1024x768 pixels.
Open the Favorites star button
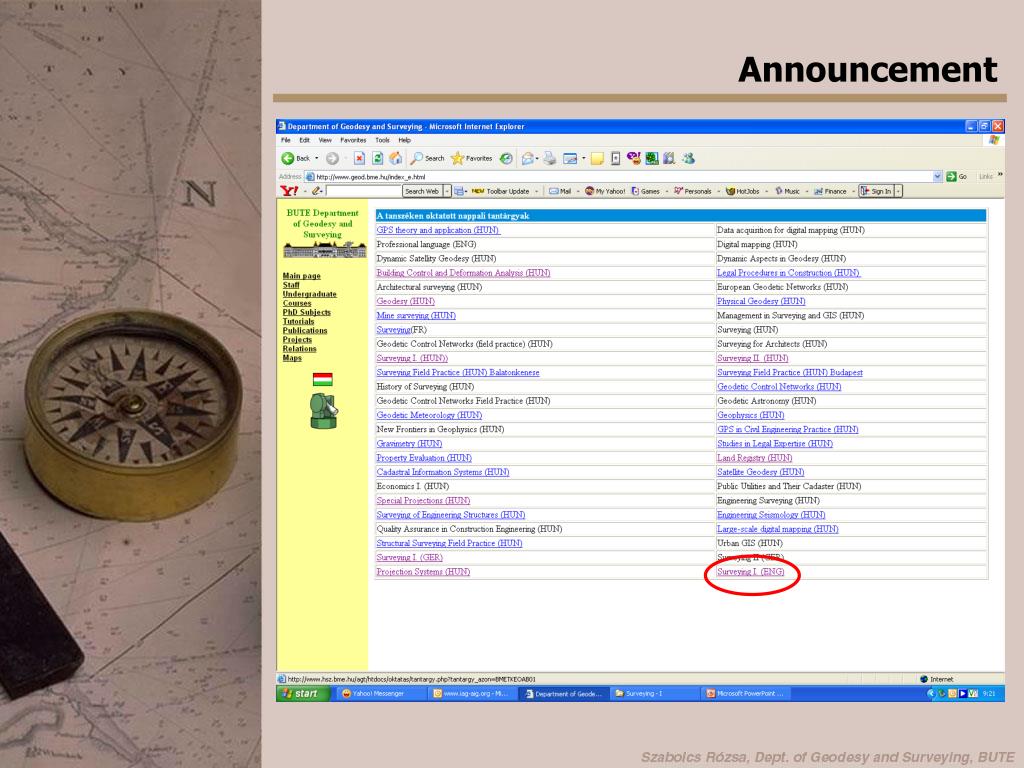coord(472,158)
